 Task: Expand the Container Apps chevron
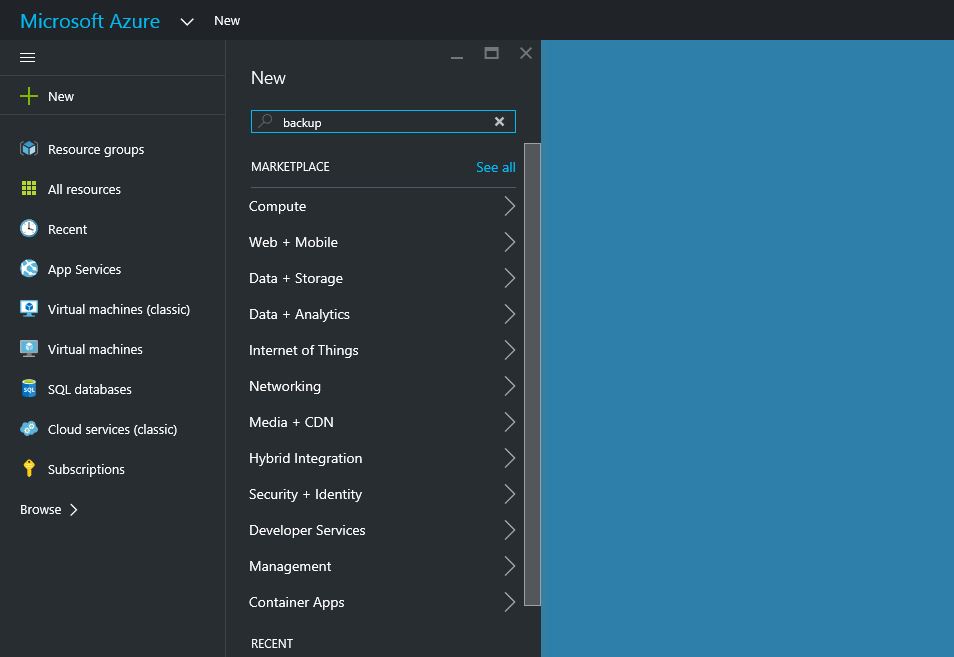(510, 602)
